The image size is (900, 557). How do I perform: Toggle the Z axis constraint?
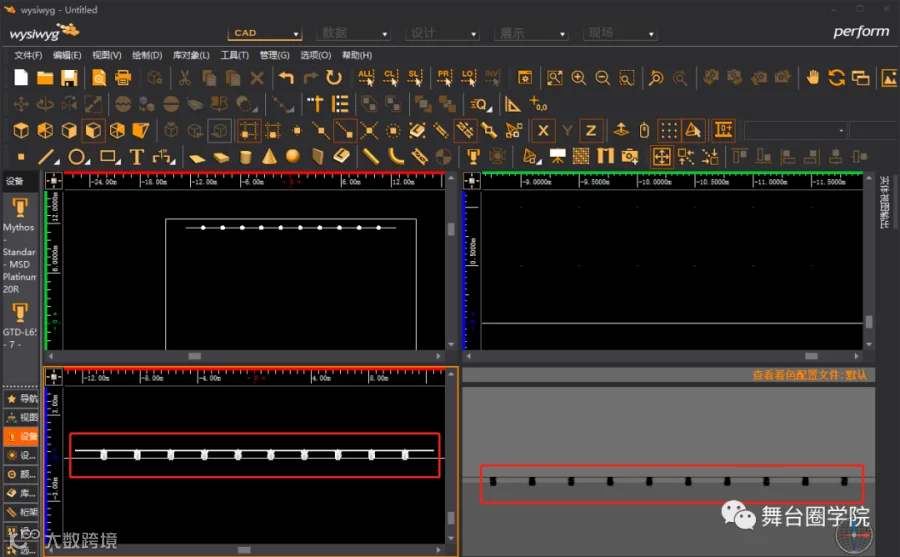pos(591,130)
